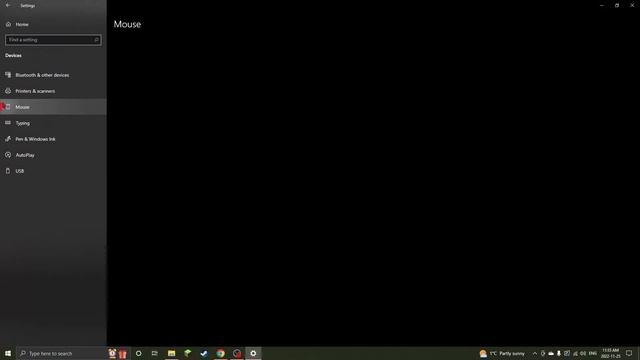Viewport: 640px width, 360px height.
Task: Open the blue checkmark app on taskbar
Action: pos(204,353)
